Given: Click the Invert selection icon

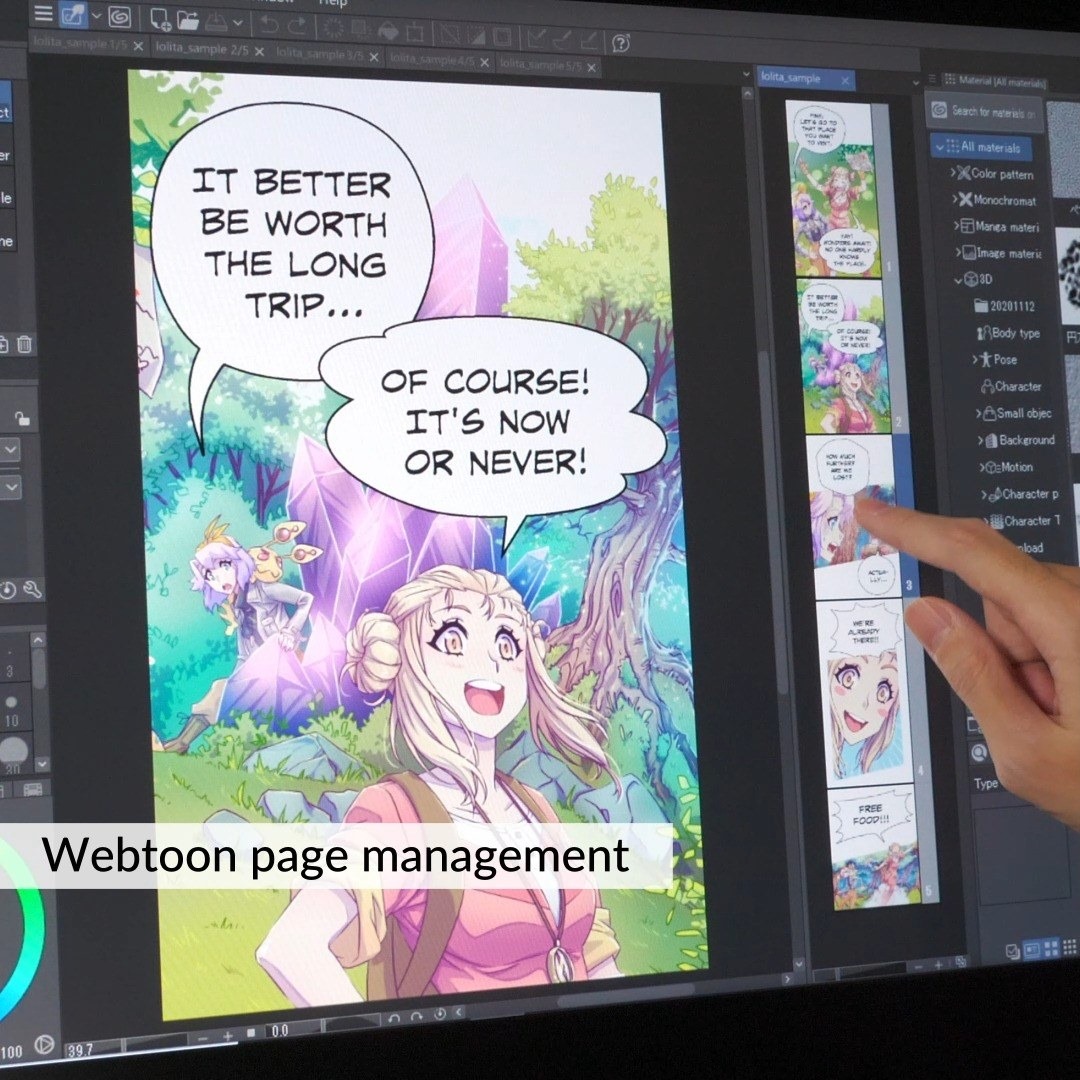Looking at the screenshot, I should pyautogui.click(x=476, y=35).
